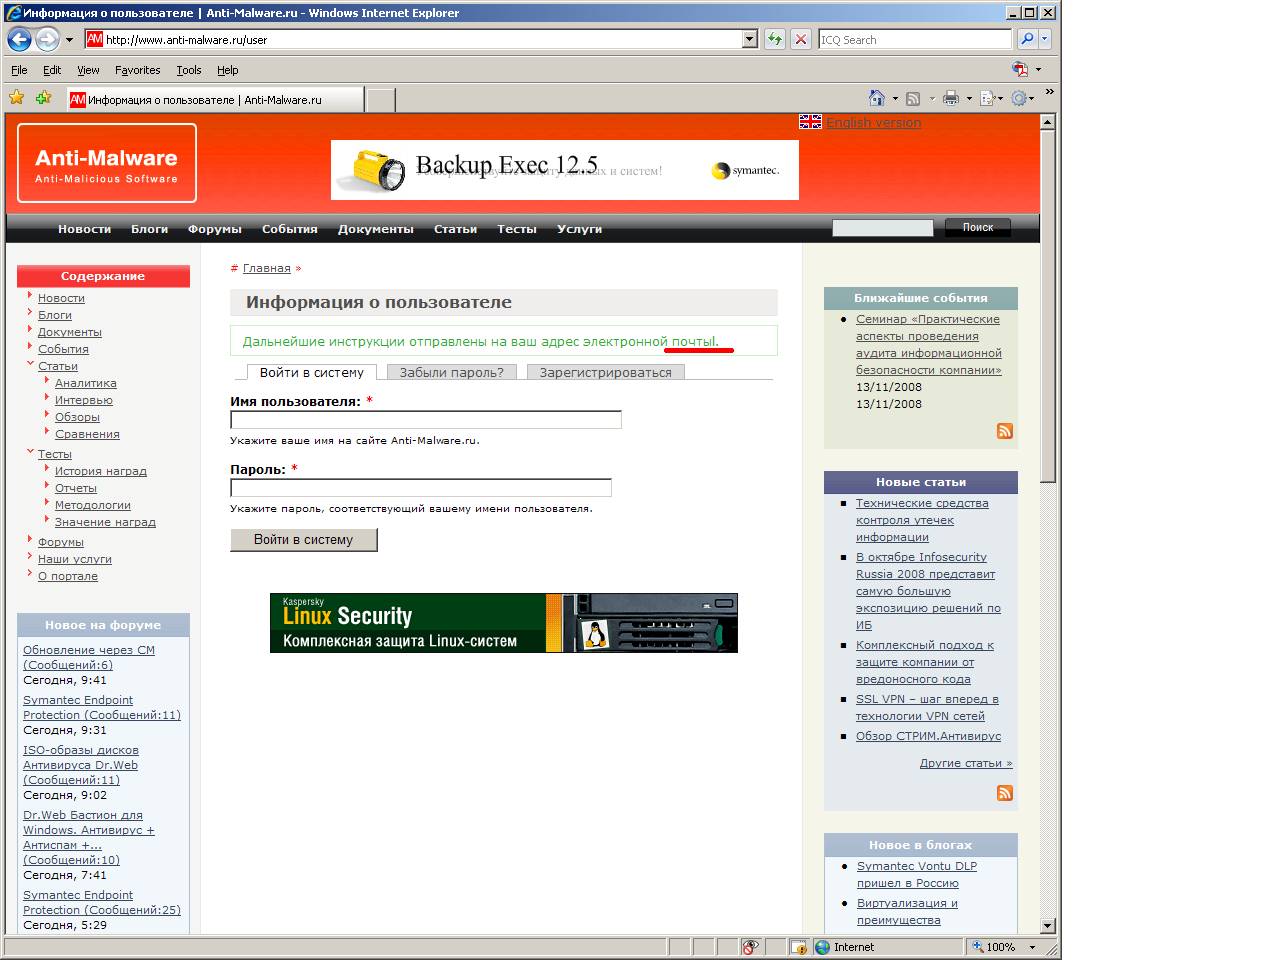Click the RSS icon under Ближайшие события
This screenshot has width=1274, height=960.
point(1005,431)
